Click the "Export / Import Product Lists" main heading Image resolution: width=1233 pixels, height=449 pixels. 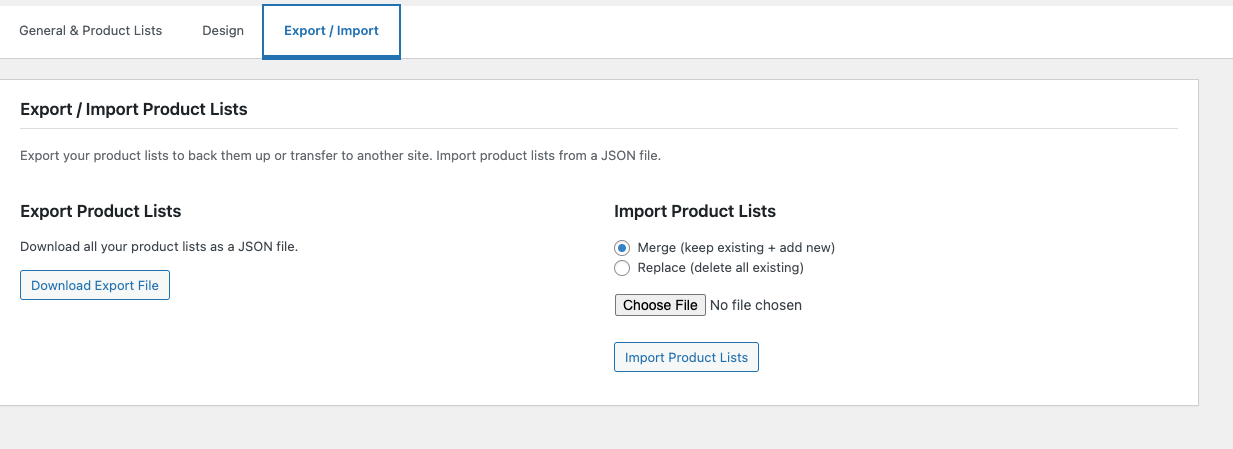[134, 109]
